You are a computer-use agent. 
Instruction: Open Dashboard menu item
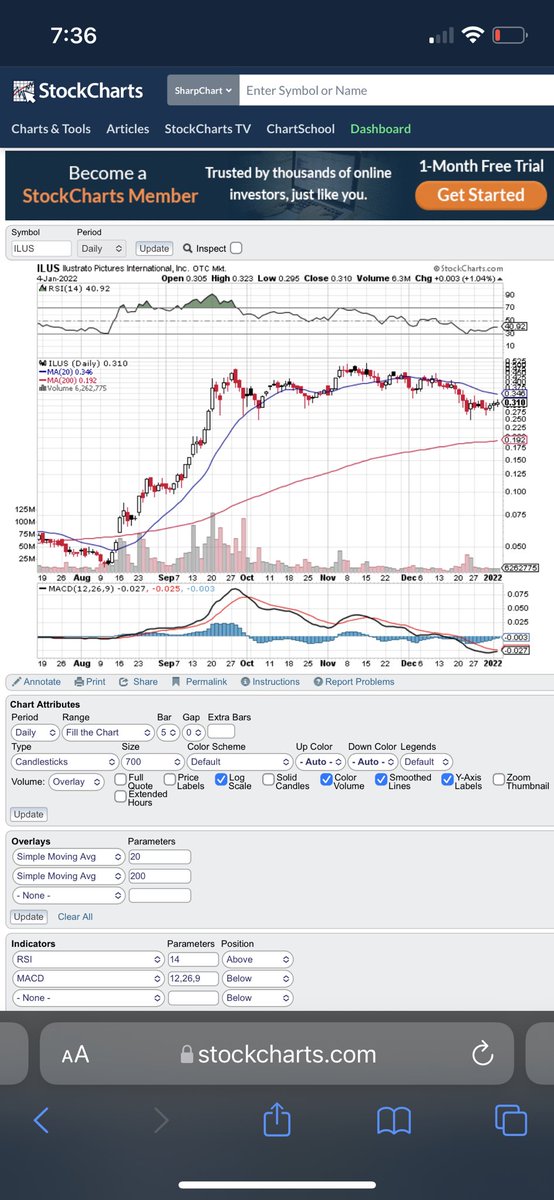(380, 129)
